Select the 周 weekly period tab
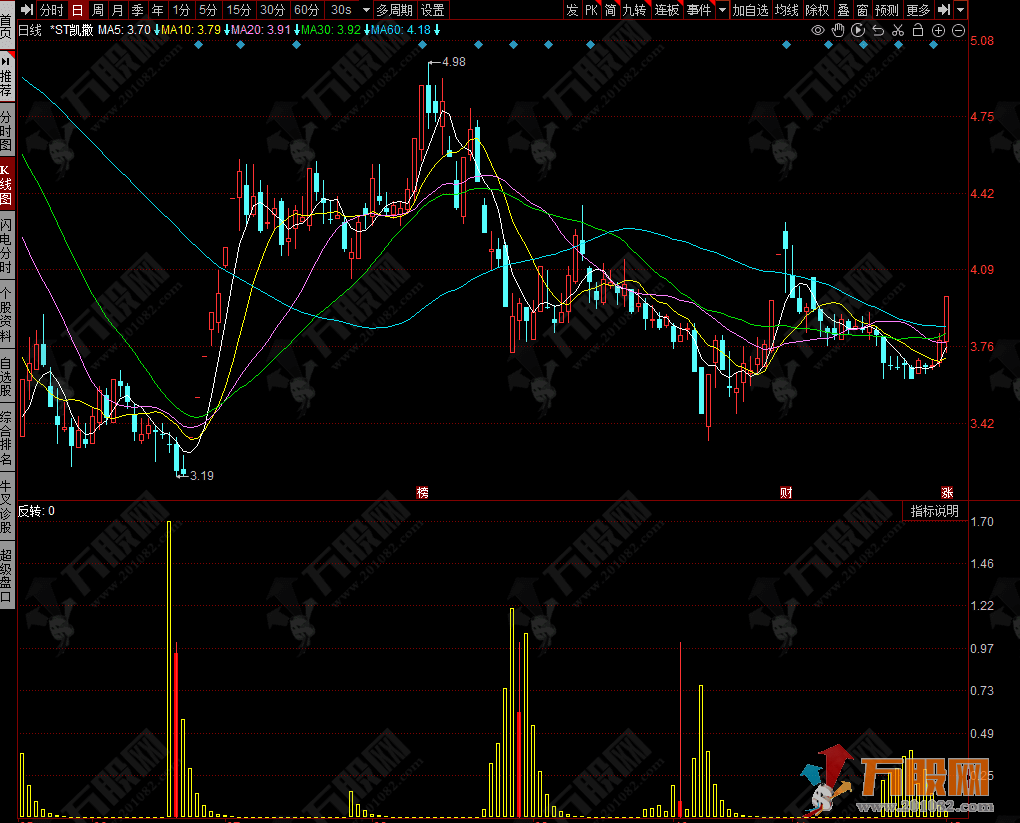Screen dimensions: 1020x823 (98, 10)
